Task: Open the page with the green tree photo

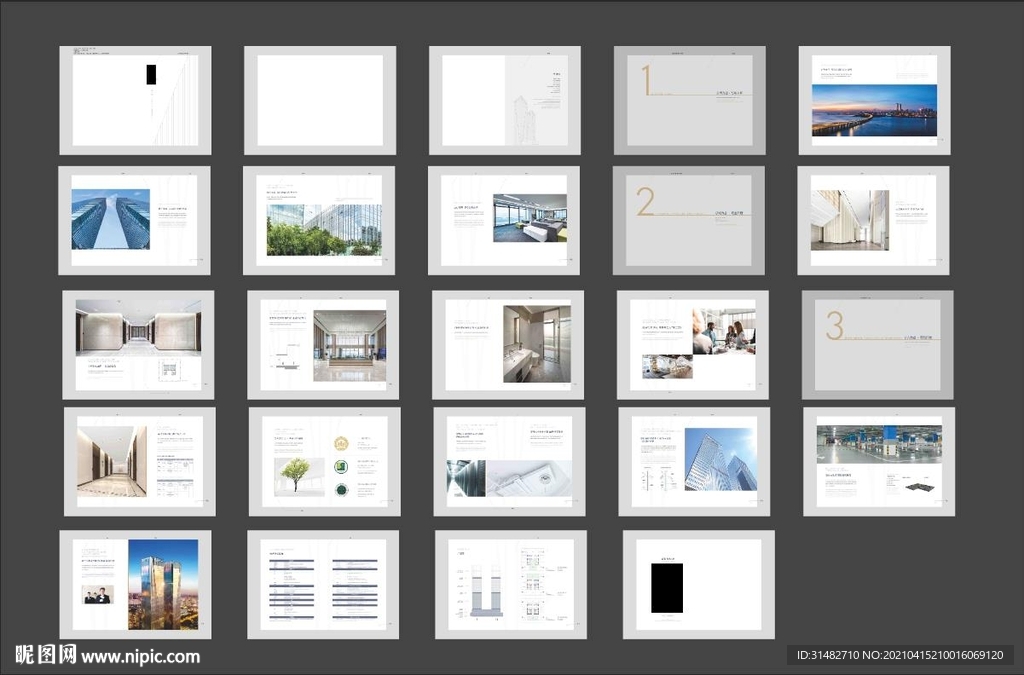Action: 325,461
